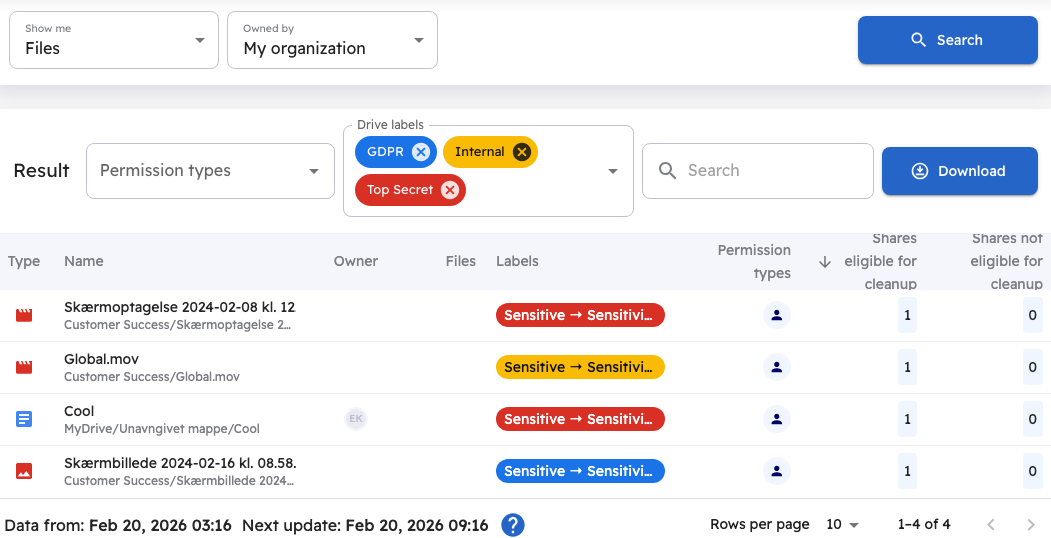Sort by the Labels column header
The height and width of the screenshot is (538, 1051).
517,261
